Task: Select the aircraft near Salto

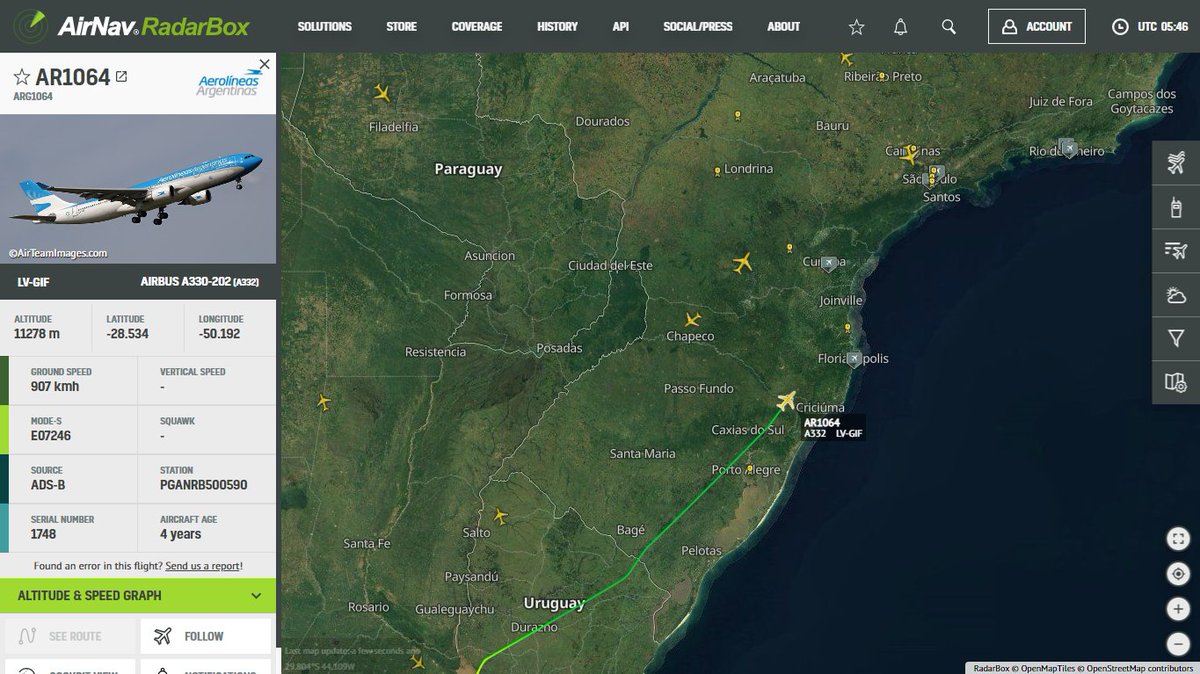Action: tap(500, 517)
